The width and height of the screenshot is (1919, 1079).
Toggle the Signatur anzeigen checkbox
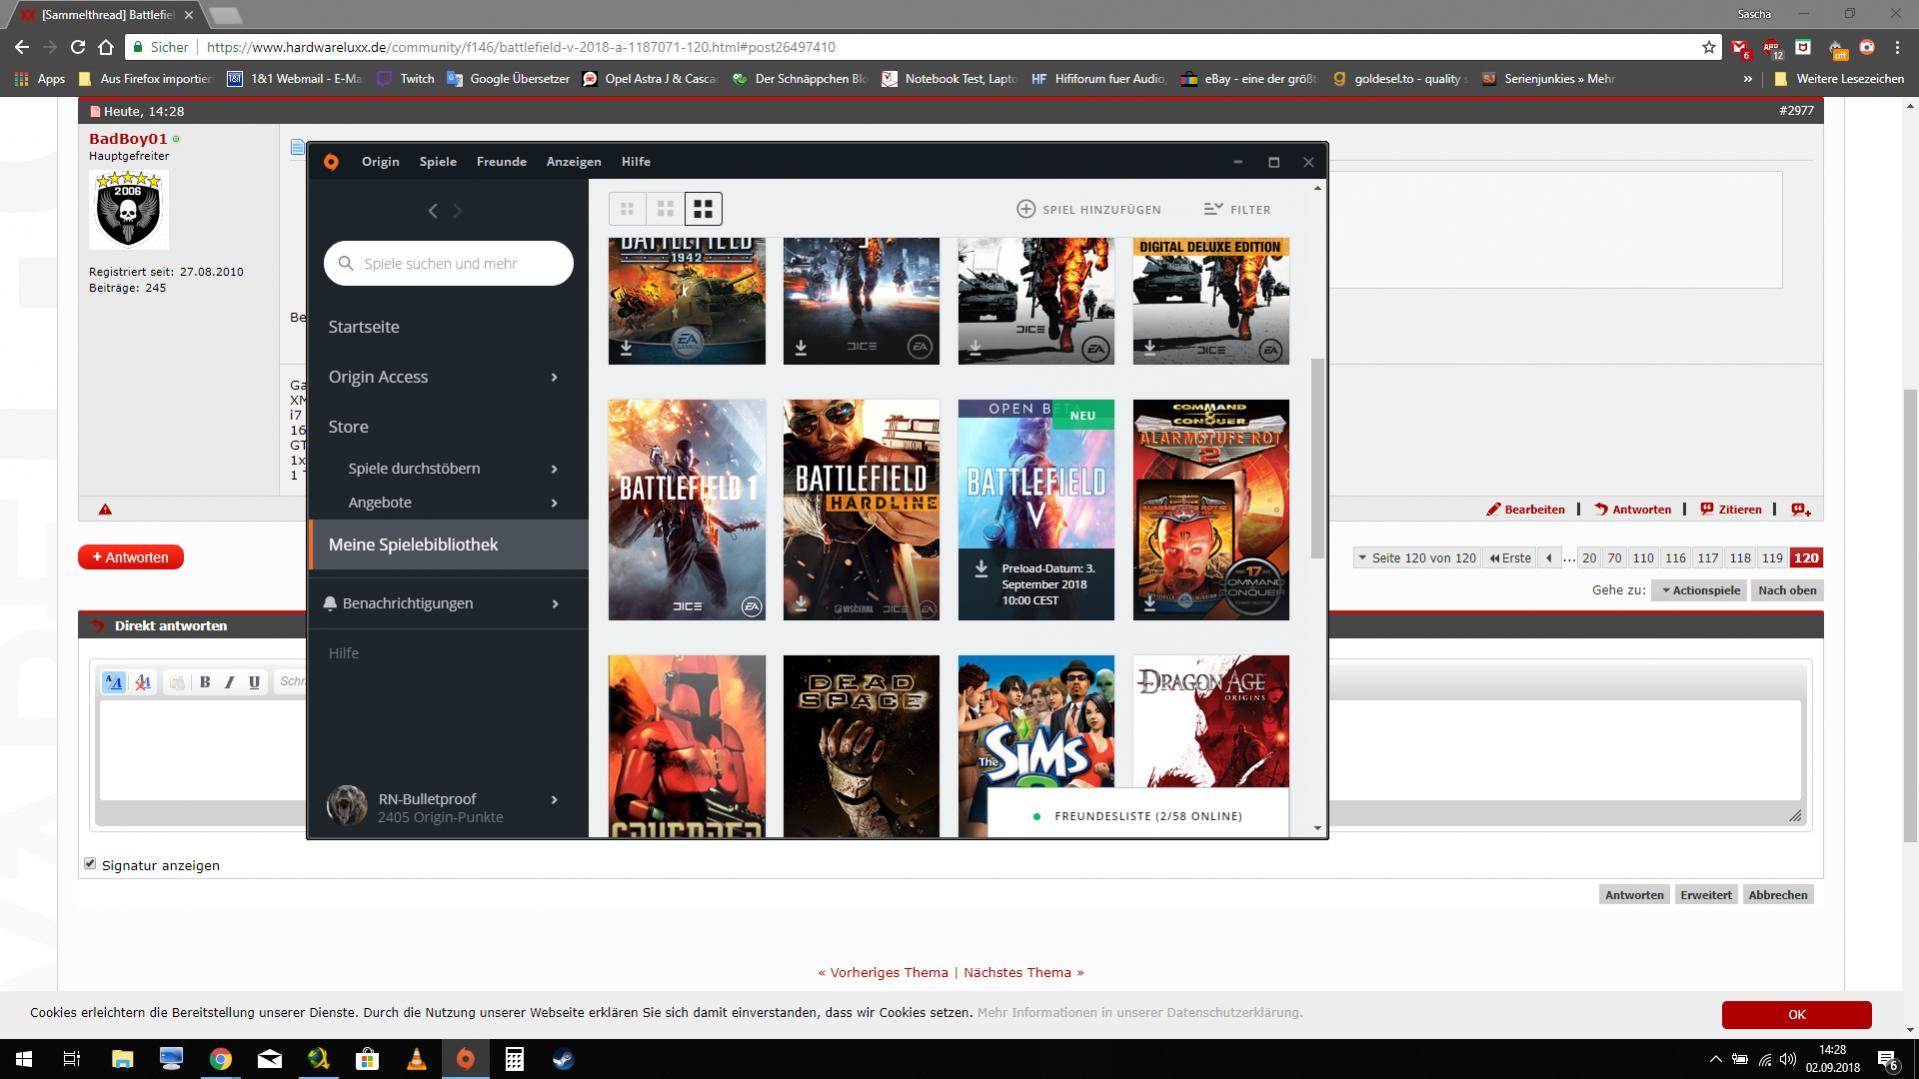90,864
